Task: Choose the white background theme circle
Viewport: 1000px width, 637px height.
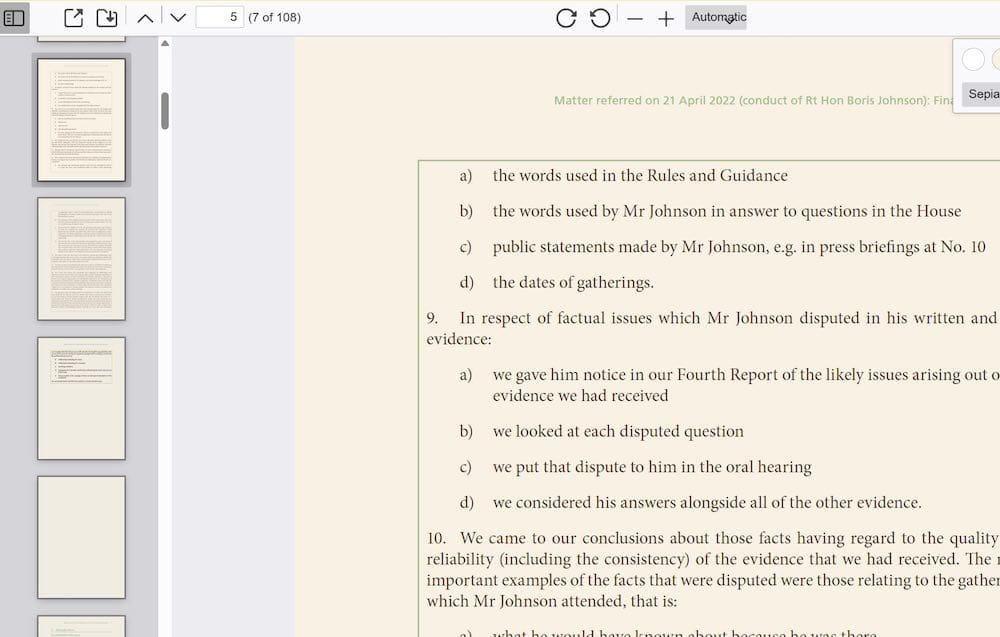Action: click(972, 58)
